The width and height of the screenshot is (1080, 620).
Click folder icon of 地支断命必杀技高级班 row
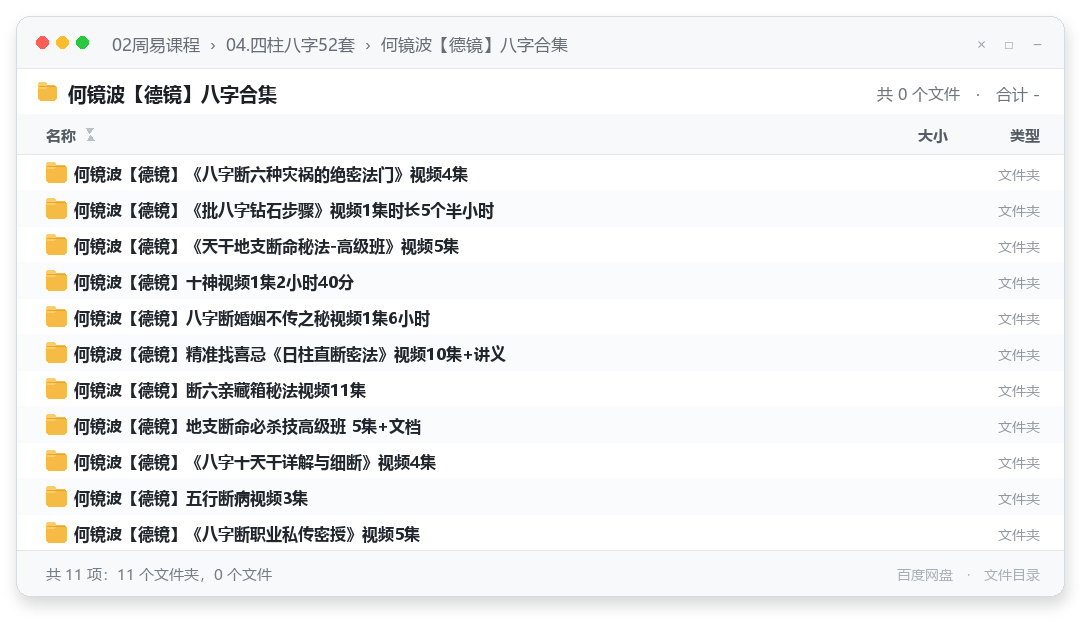click(x=56, y=426)
